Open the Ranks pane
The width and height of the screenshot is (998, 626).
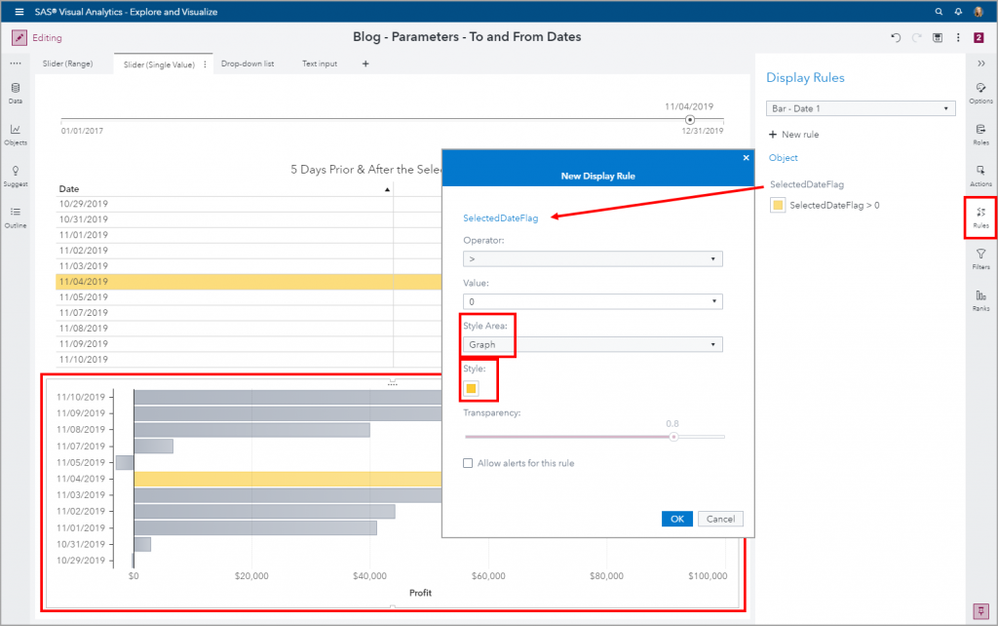[x=981, y=300]
